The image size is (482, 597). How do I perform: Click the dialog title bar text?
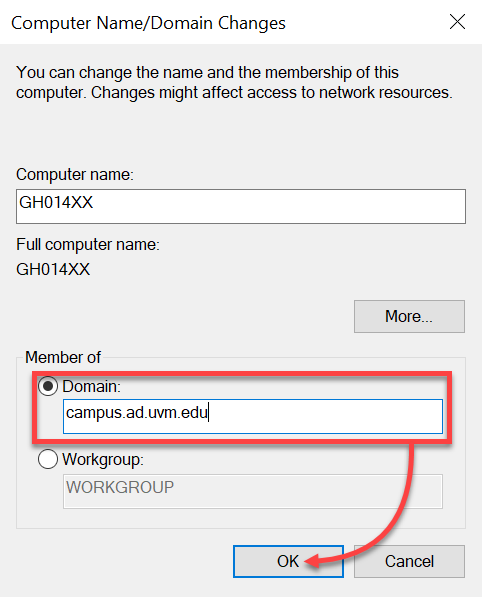148,23
